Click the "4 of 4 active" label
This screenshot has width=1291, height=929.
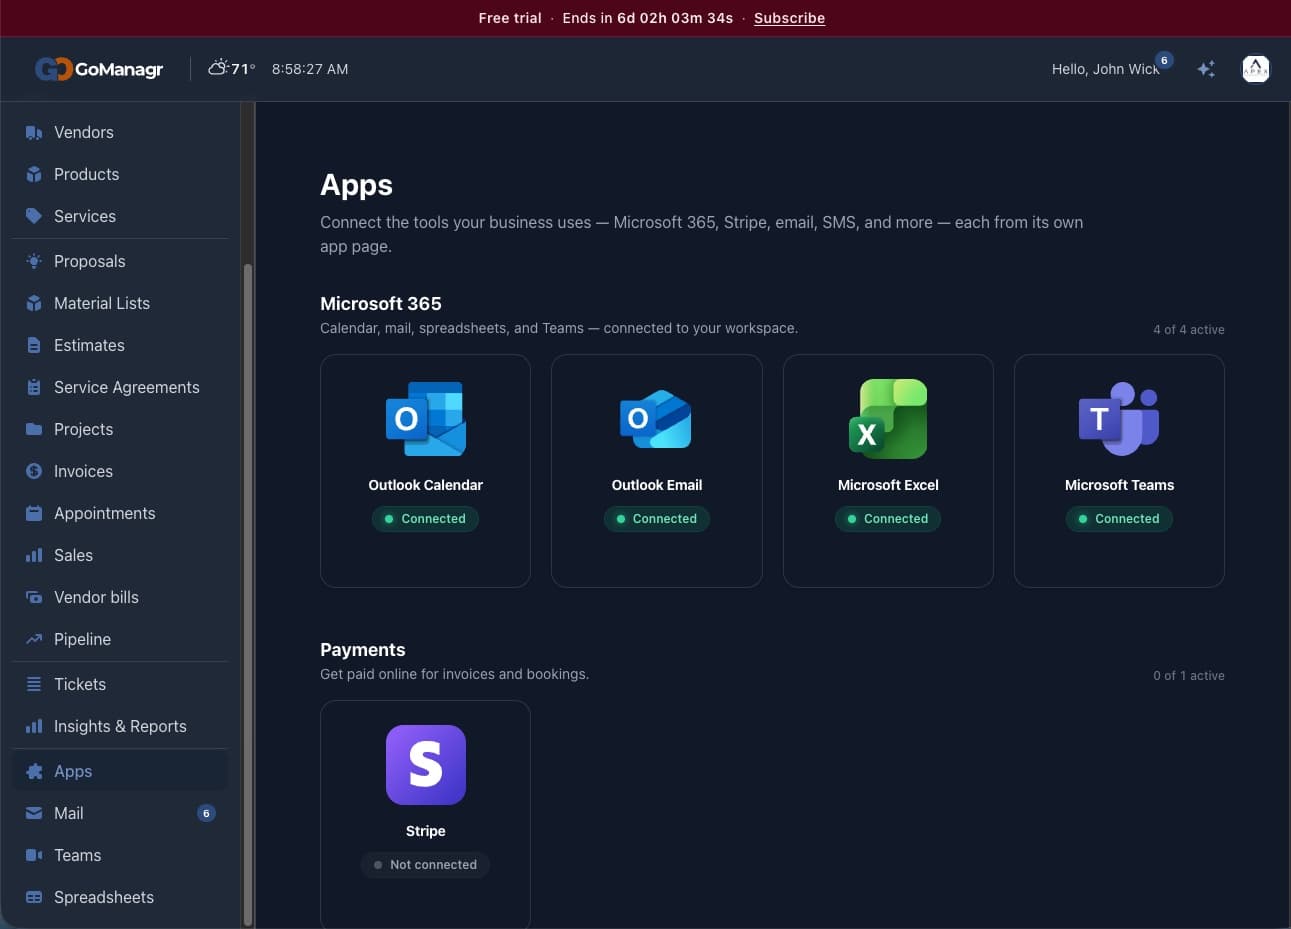pos(1189,329)
